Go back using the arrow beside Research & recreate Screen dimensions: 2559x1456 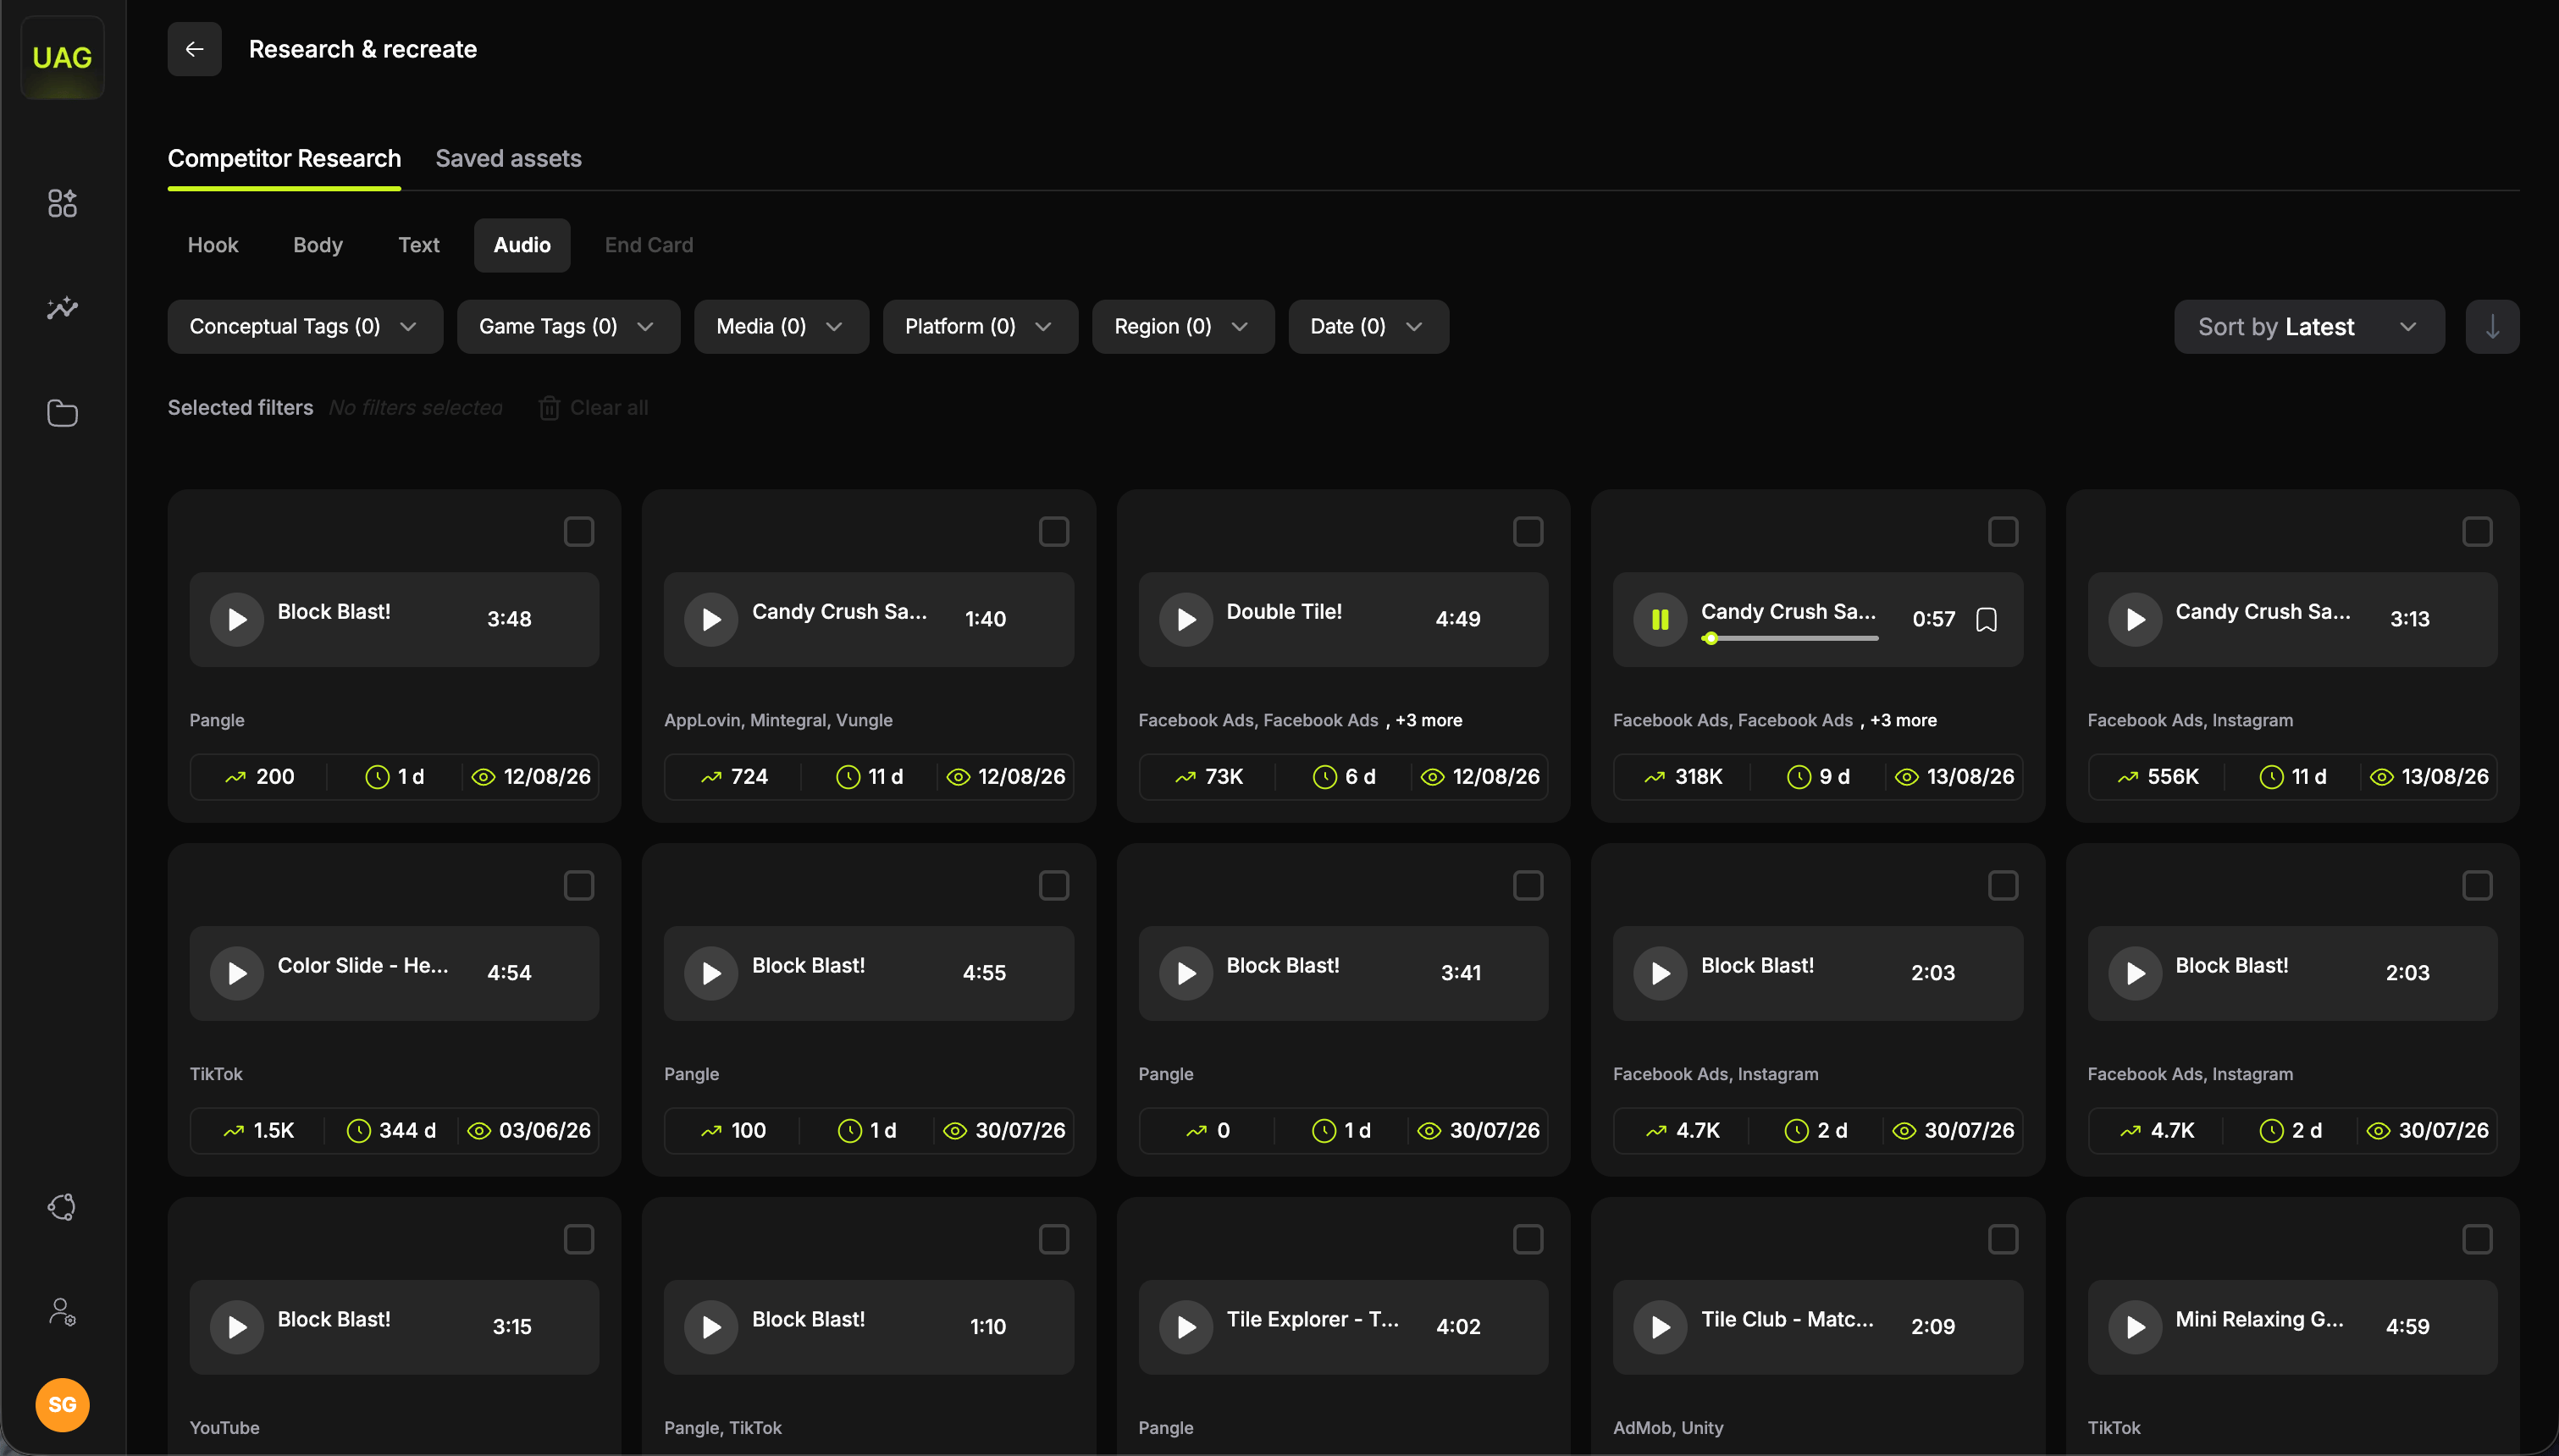click(x=194, y=49)
